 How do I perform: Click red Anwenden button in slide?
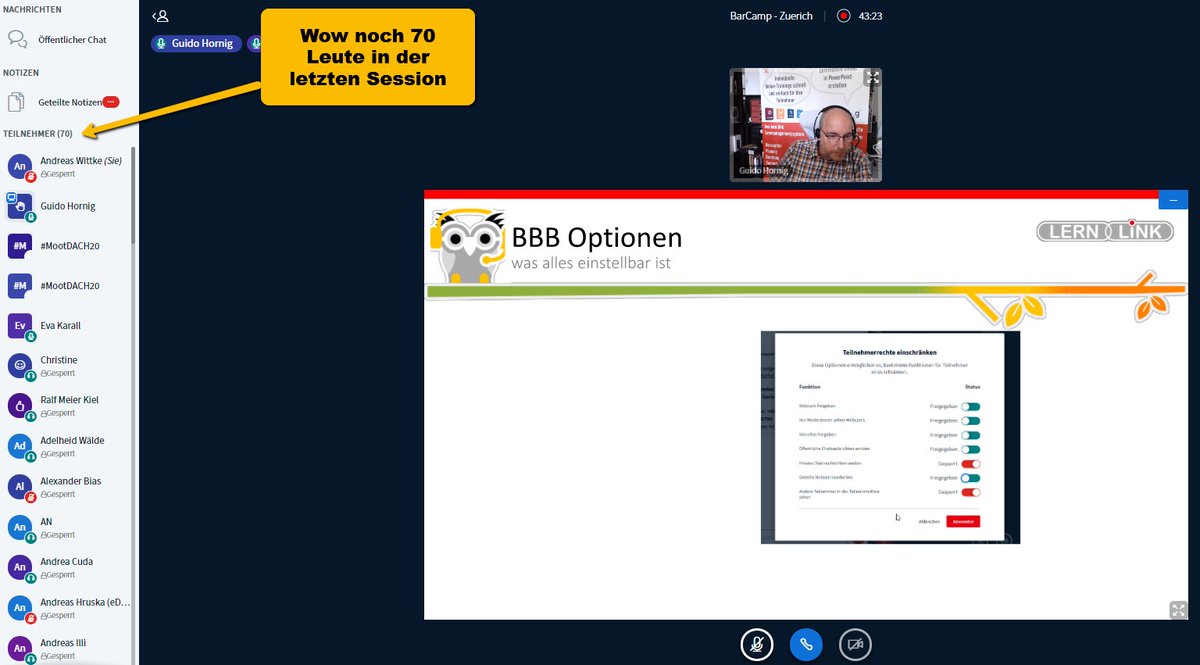(x=963, y=521)
